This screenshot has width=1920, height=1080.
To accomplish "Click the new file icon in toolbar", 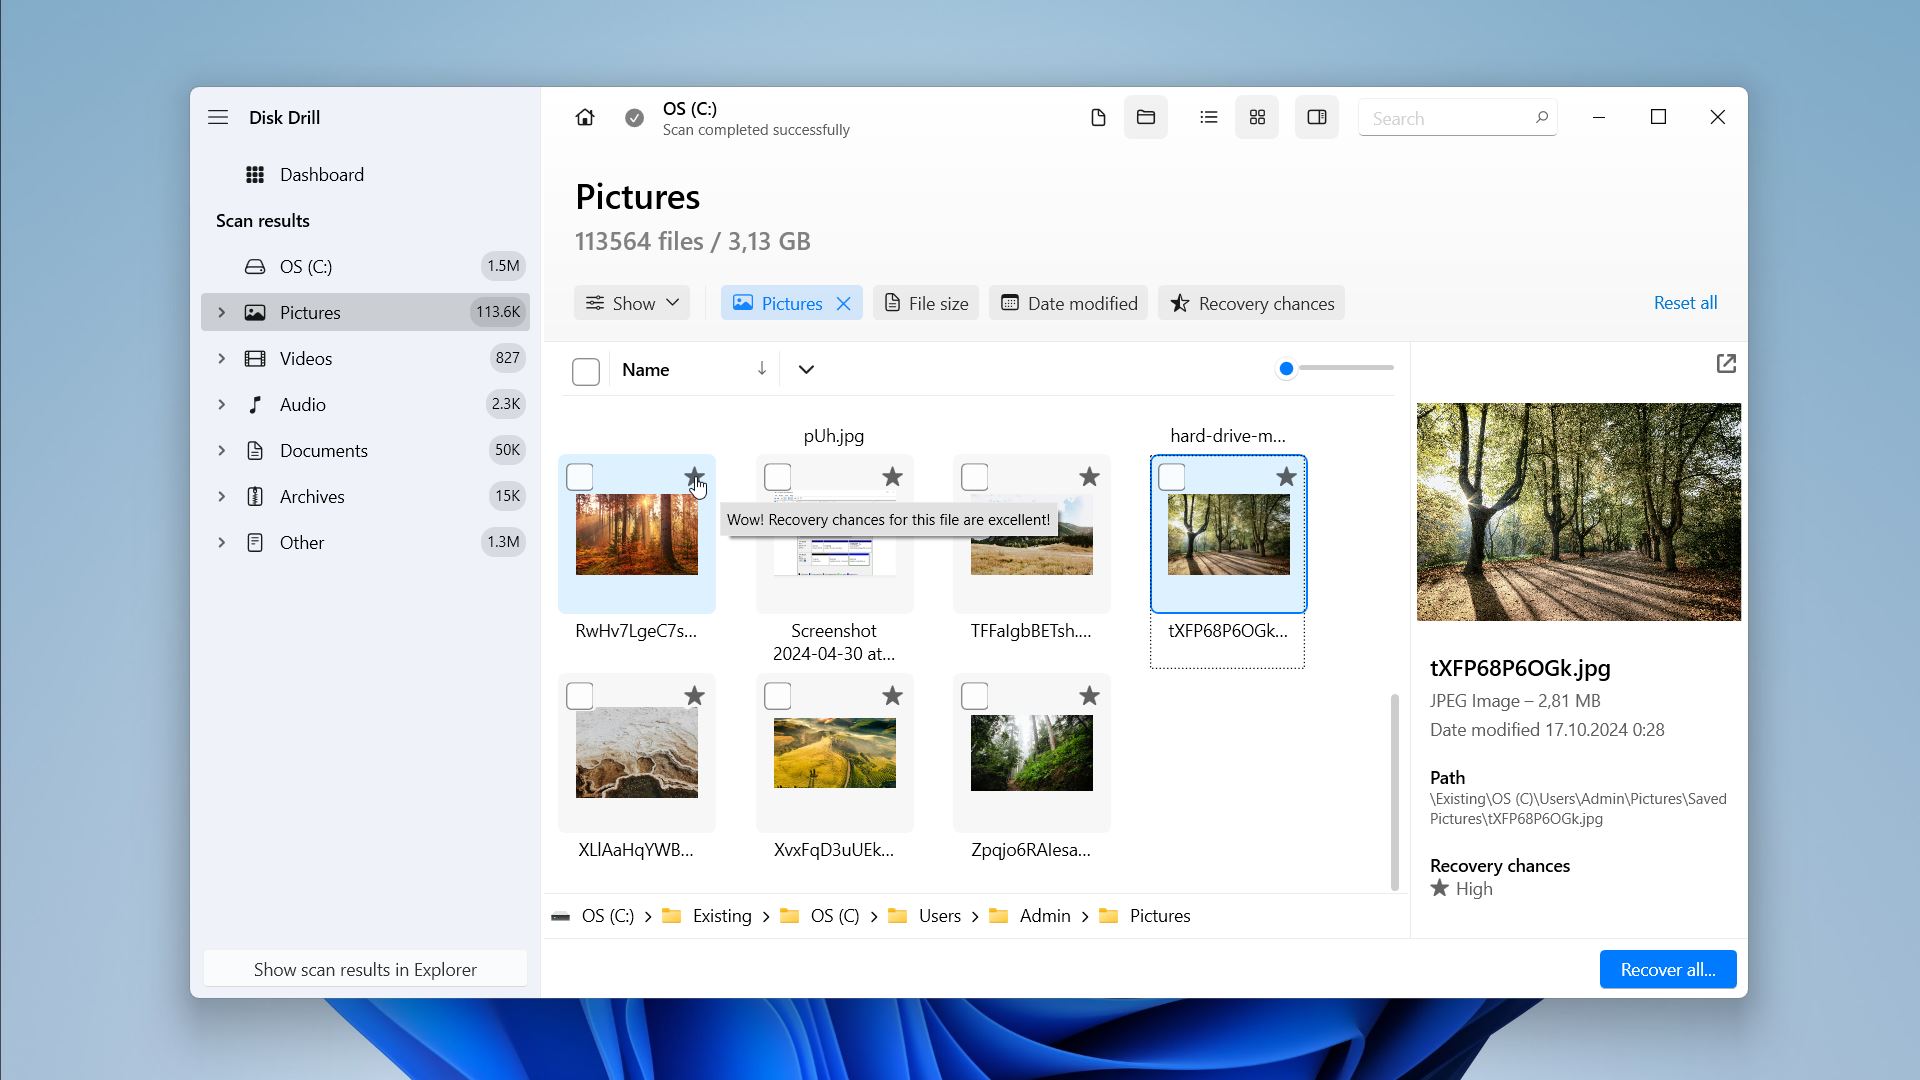I will 1097,117.
